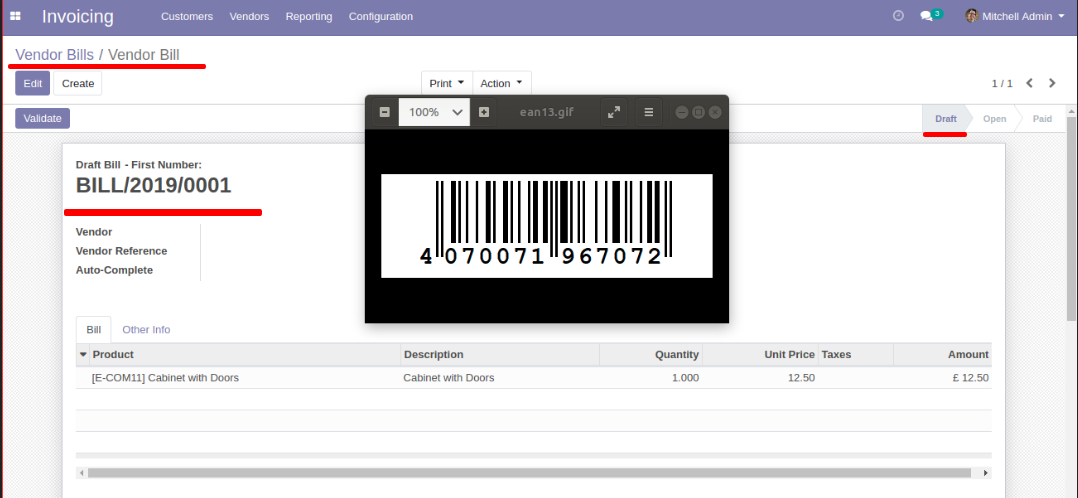Click the barcode image

pos(547,226)
